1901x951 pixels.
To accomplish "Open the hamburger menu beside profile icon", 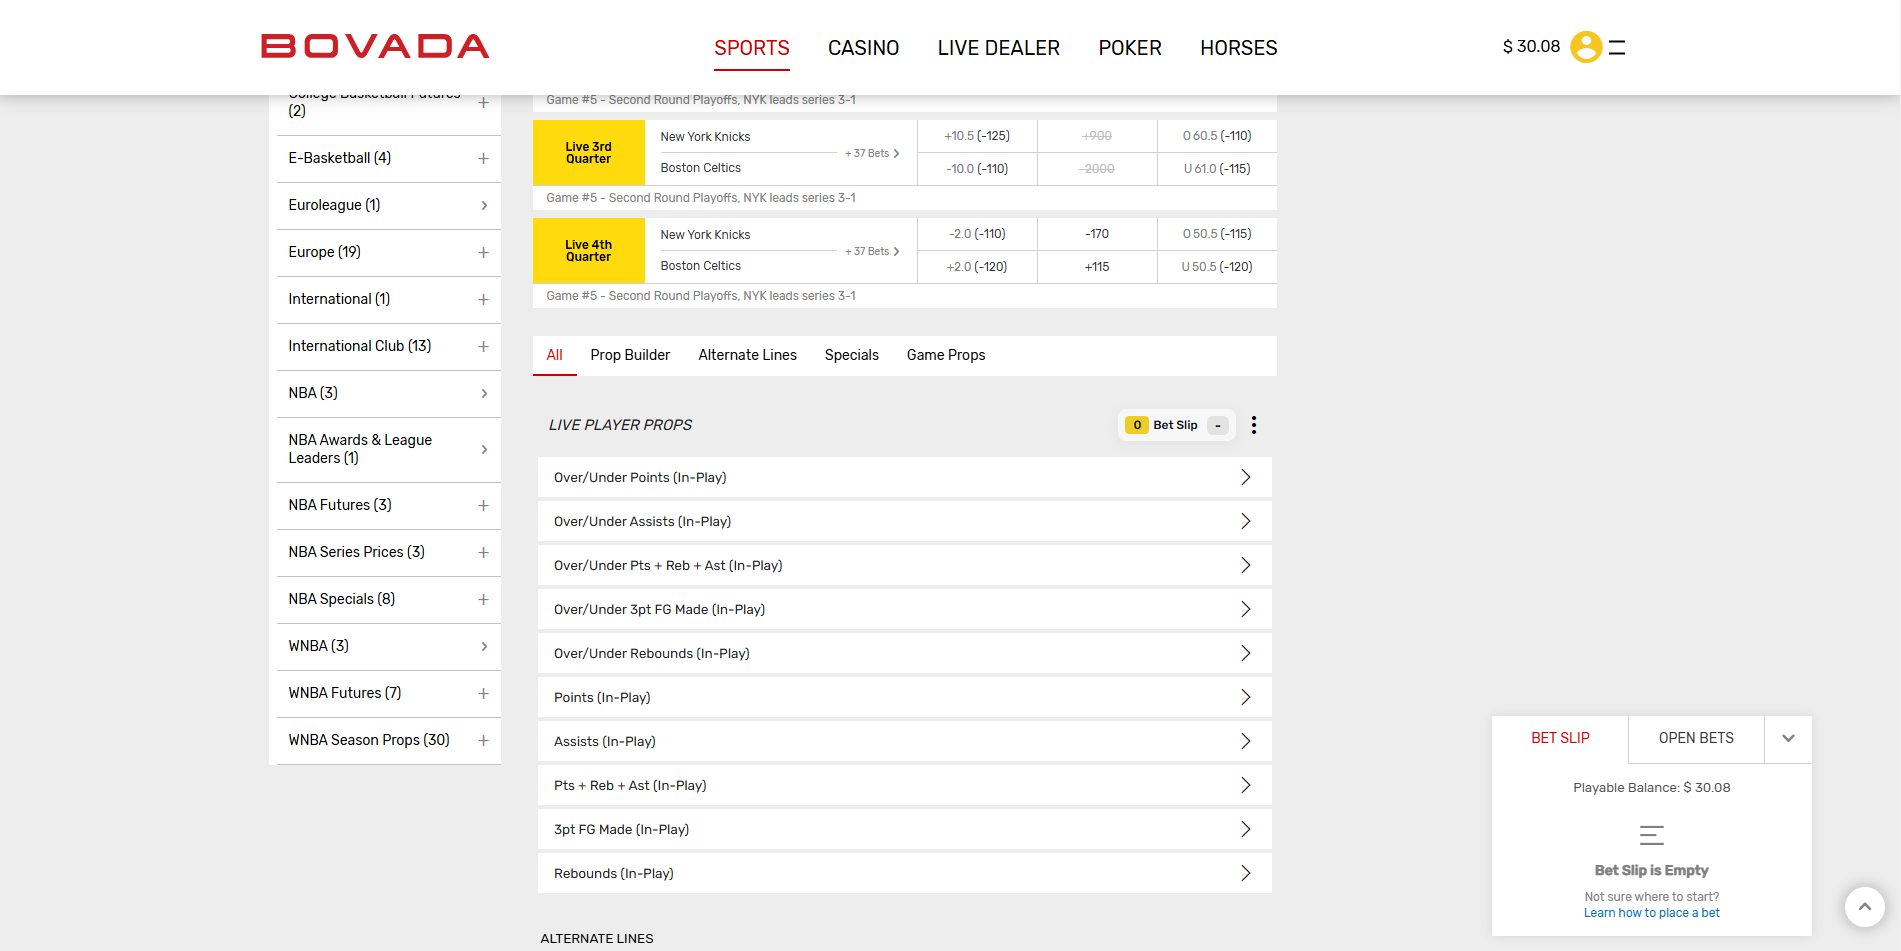I will (1617, 47).
